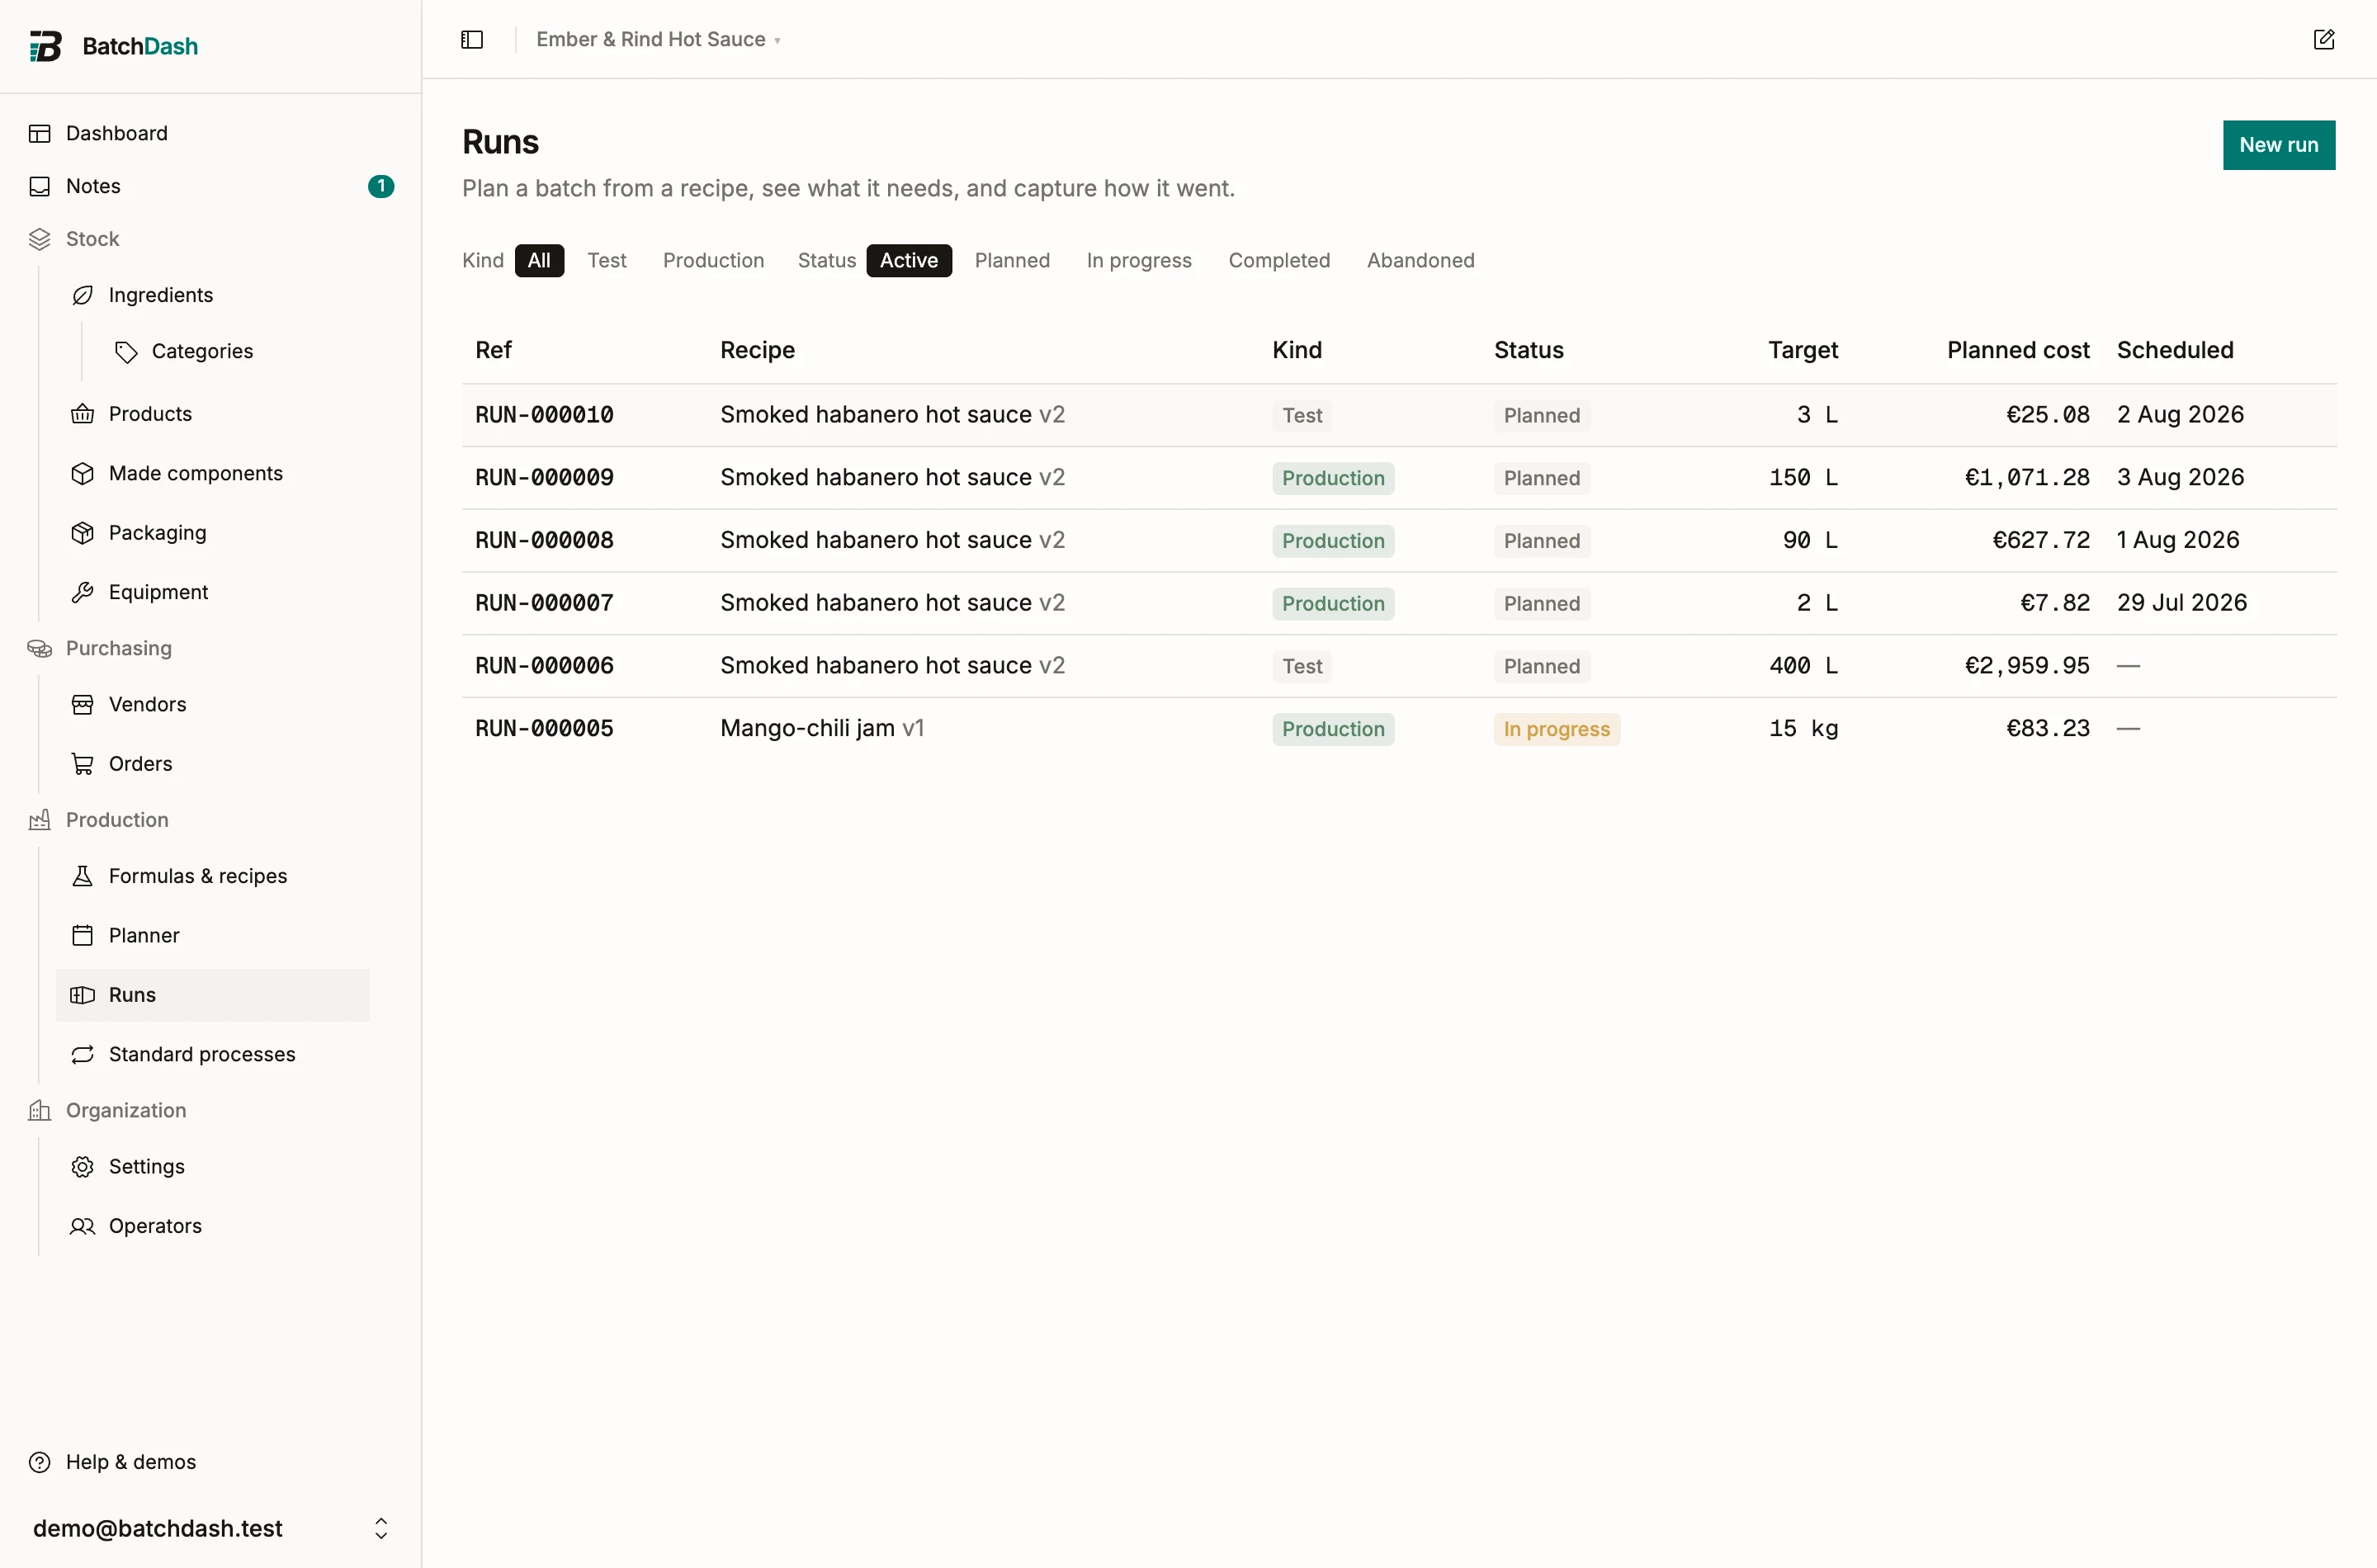The height and width of the screenshot is (1568, 2377).
Task: Click the Runs ticket icon
Action: pyautogui.click(x=83, y=995)
